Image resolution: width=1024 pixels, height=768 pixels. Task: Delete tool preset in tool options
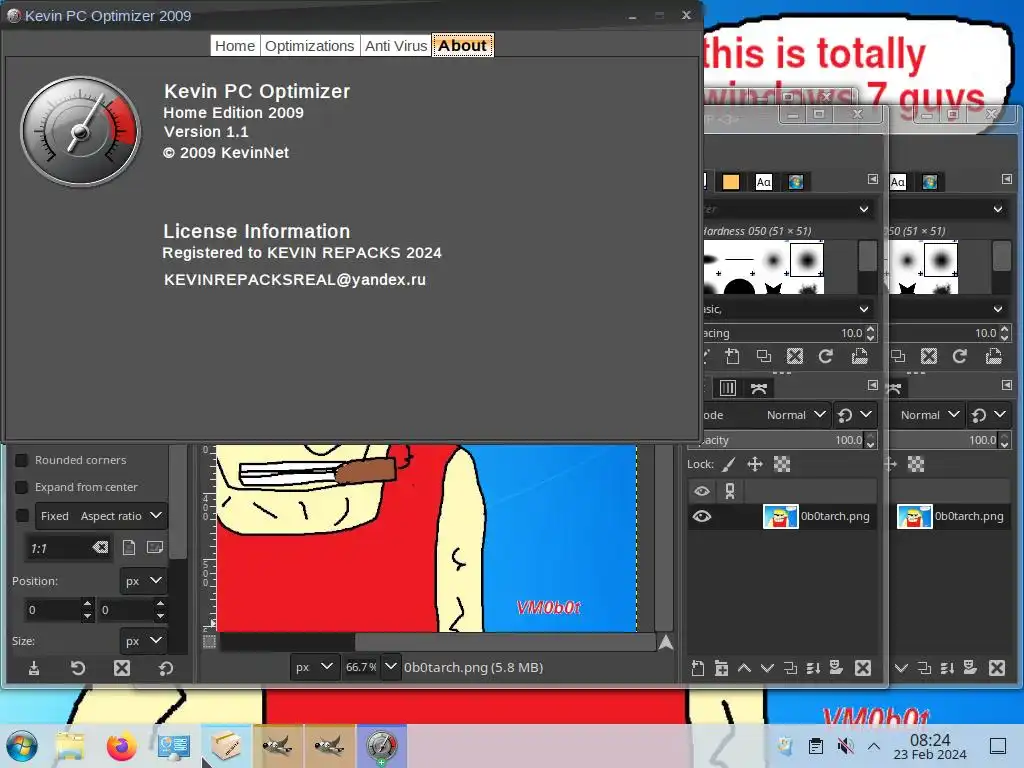121,668
